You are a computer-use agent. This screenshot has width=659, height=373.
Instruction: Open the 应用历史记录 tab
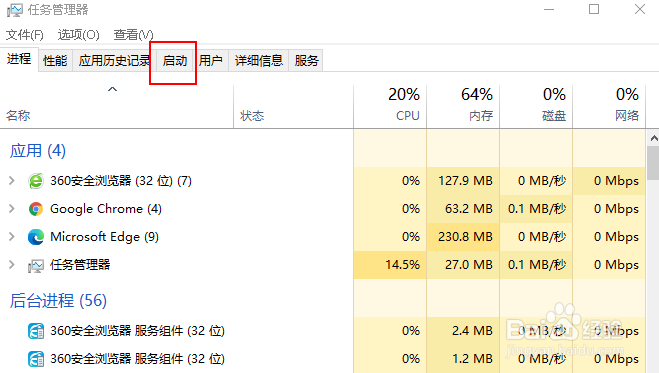tap(114, 61)
